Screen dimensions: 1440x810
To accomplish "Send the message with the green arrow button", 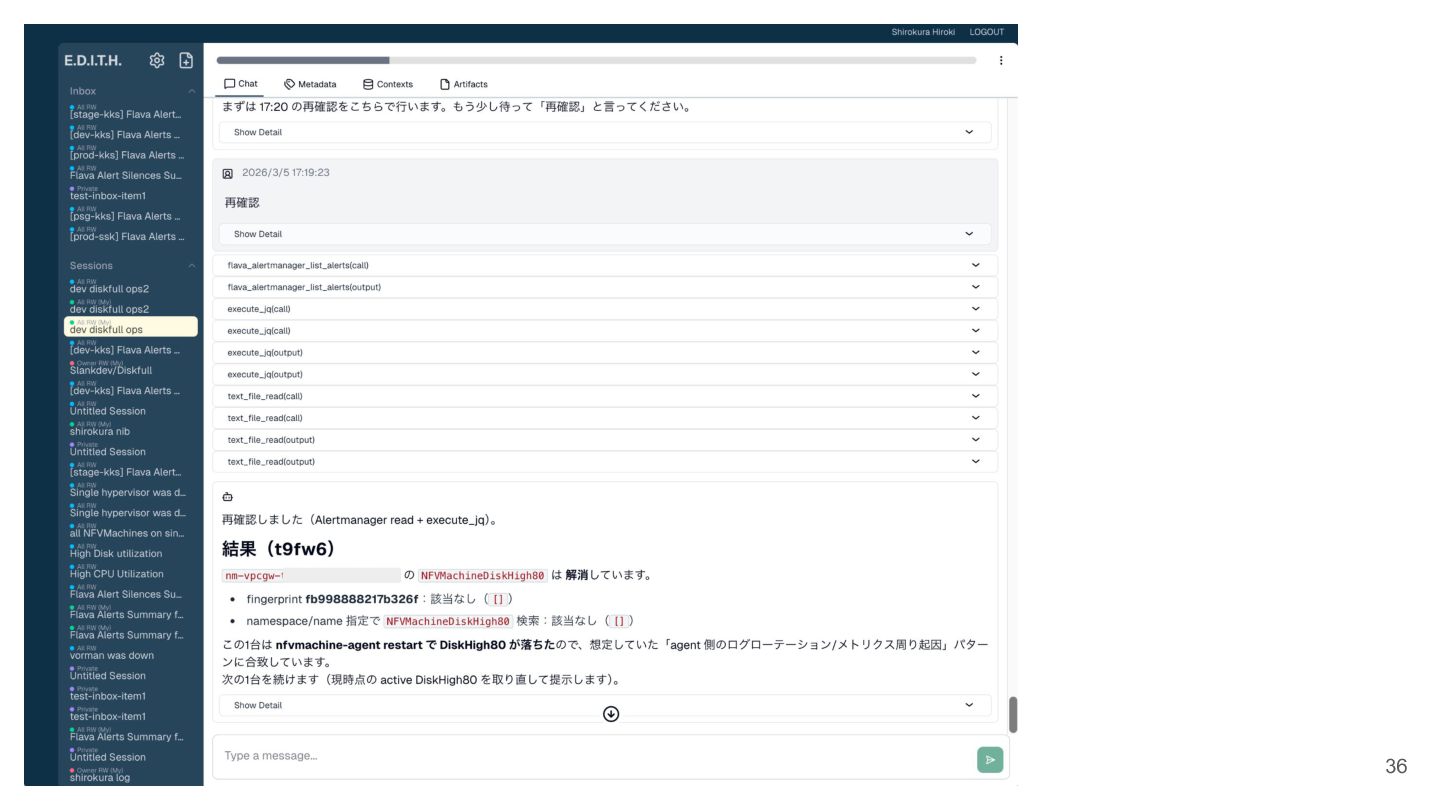I will (990, 760).
